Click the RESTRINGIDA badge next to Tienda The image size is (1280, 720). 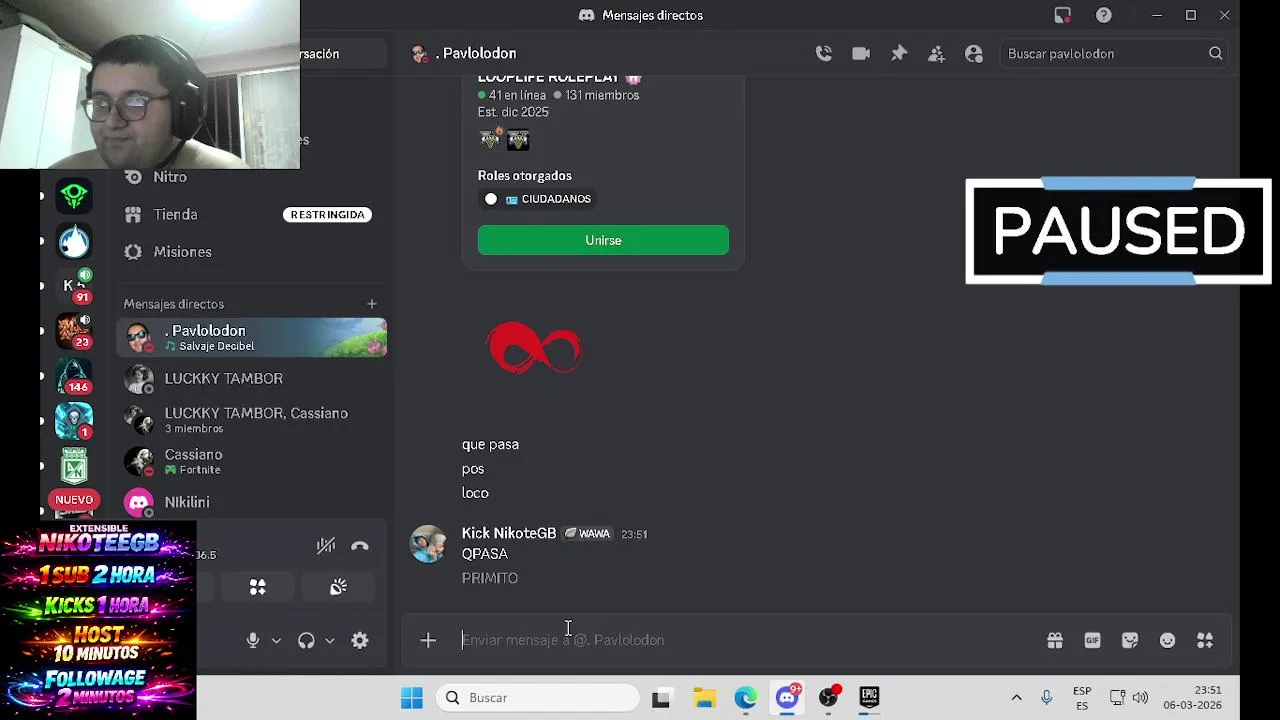click(x=327, y=215)
